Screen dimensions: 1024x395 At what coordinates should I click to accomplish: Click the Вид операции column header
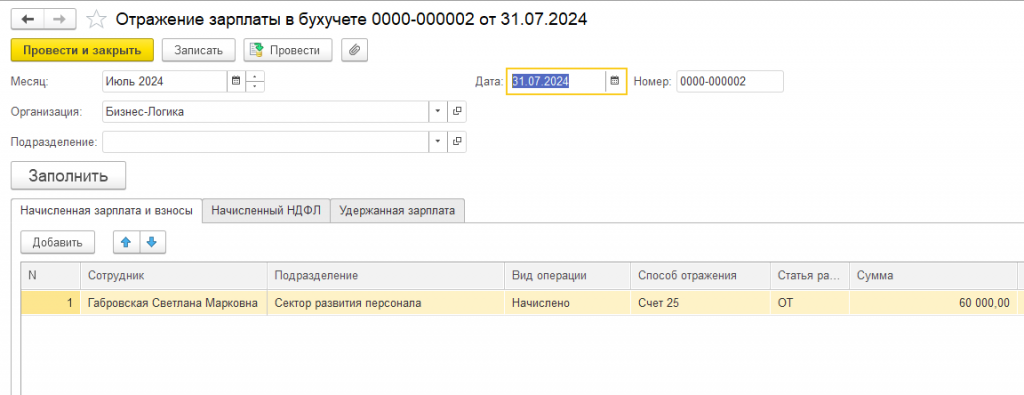click(x=568, y=276)
